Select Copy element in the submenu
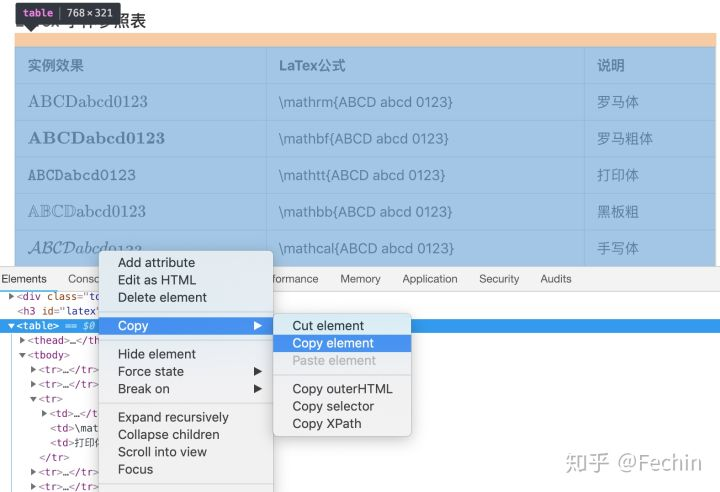 pos(342,343)
